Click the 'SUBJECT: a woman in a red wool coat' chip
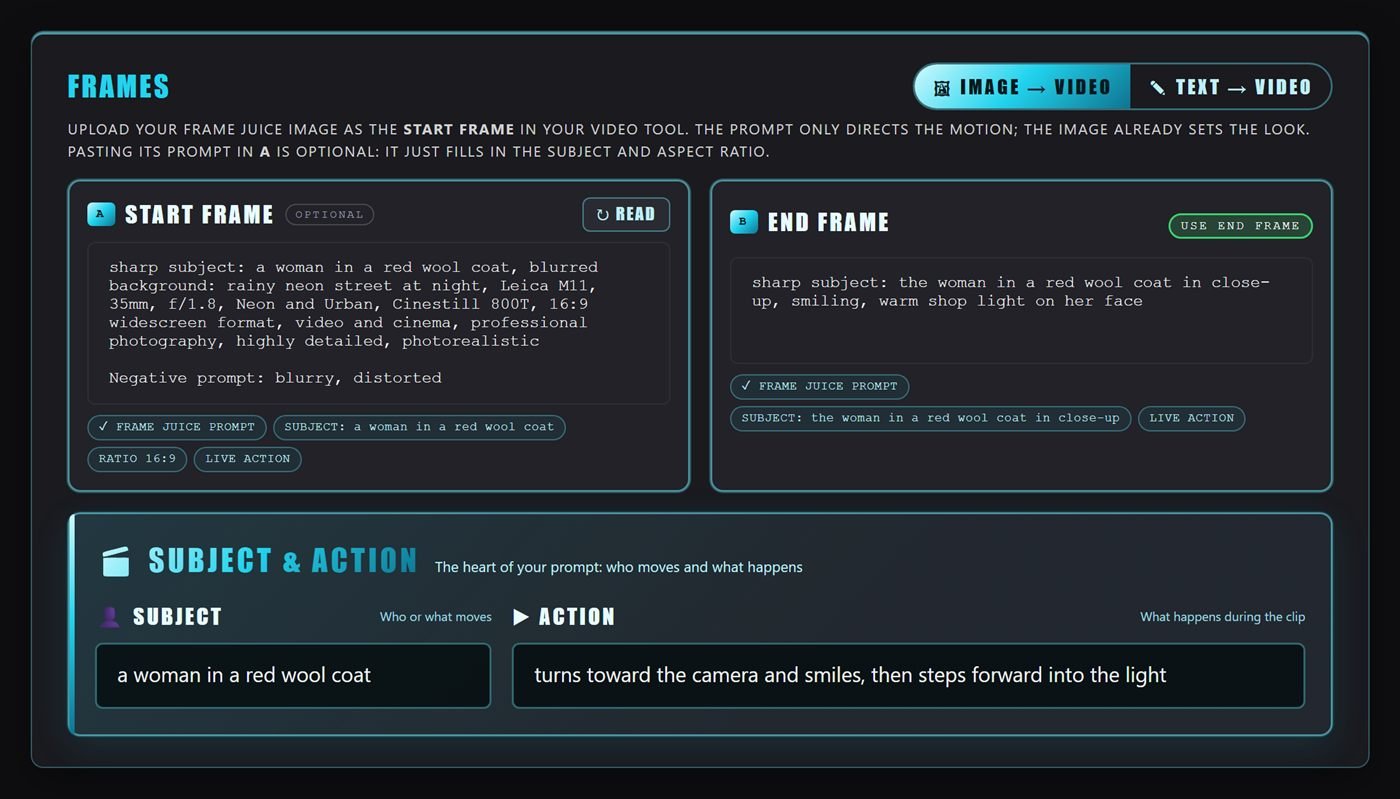The image size is (1400, 799). [x=419, y=427]
